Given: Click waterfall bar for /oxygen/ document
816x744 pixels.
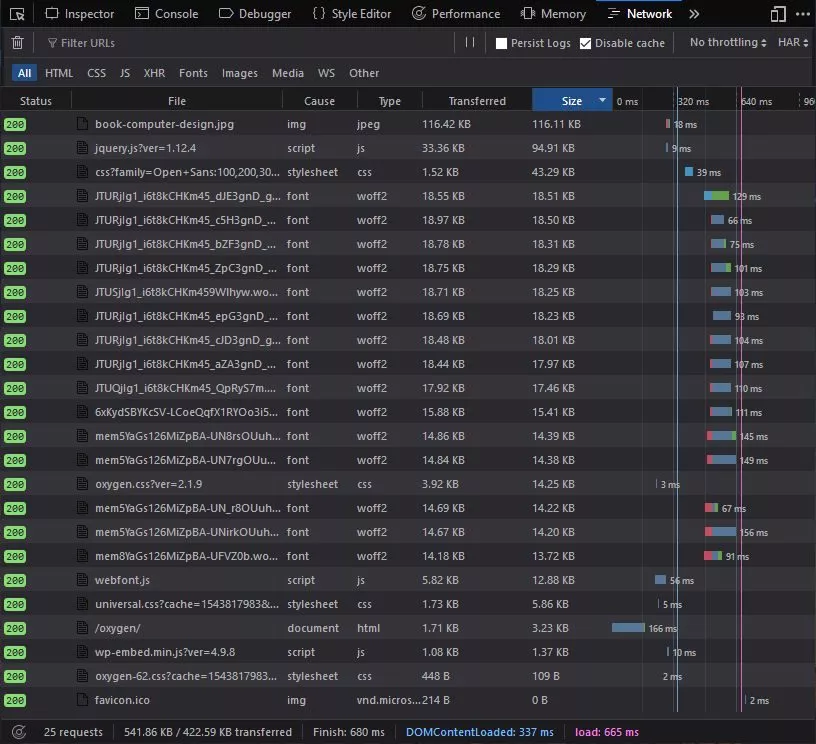Looking at the screenshot, I should click(x=629, y=628).
